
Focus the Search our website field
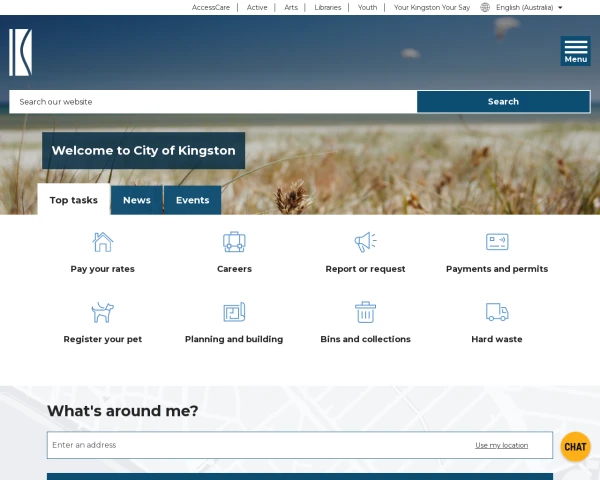[x=213, y=101]
